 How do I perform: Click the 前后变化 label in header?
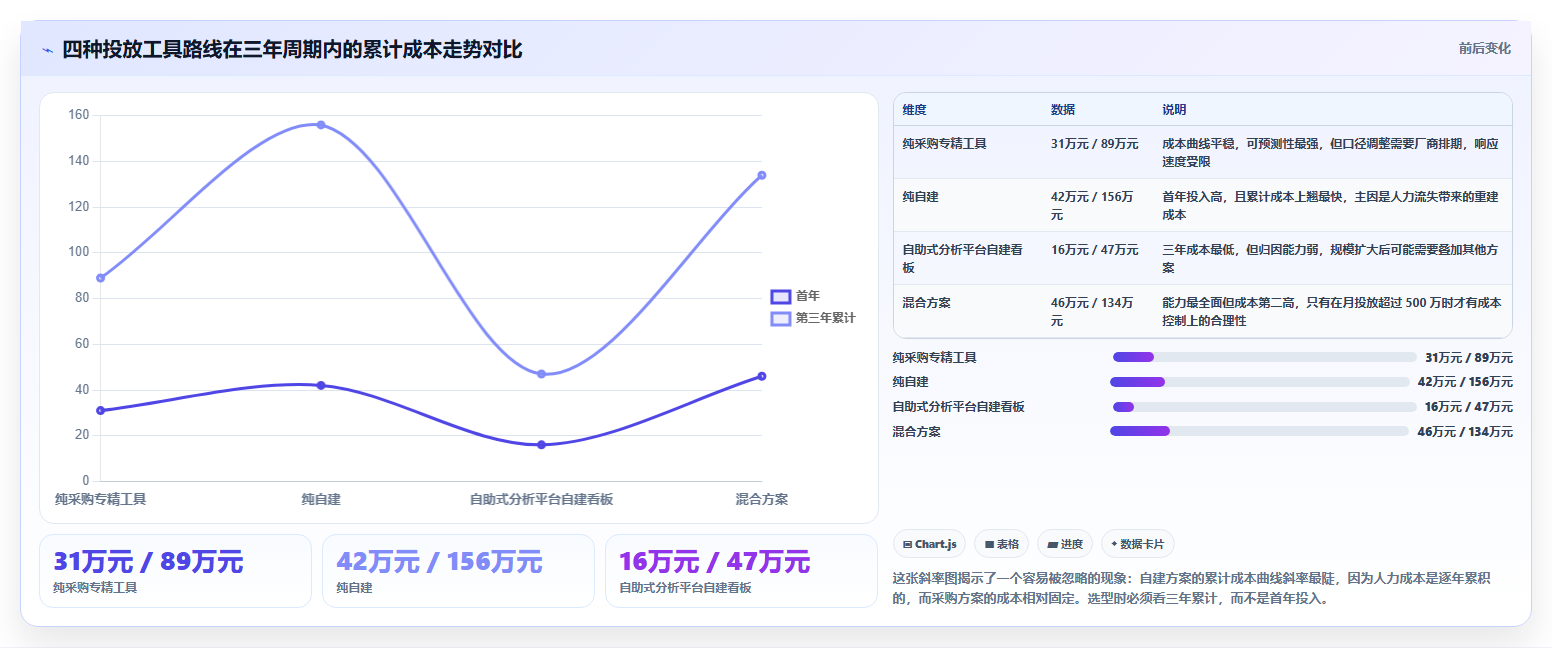tap(1484, 48)
